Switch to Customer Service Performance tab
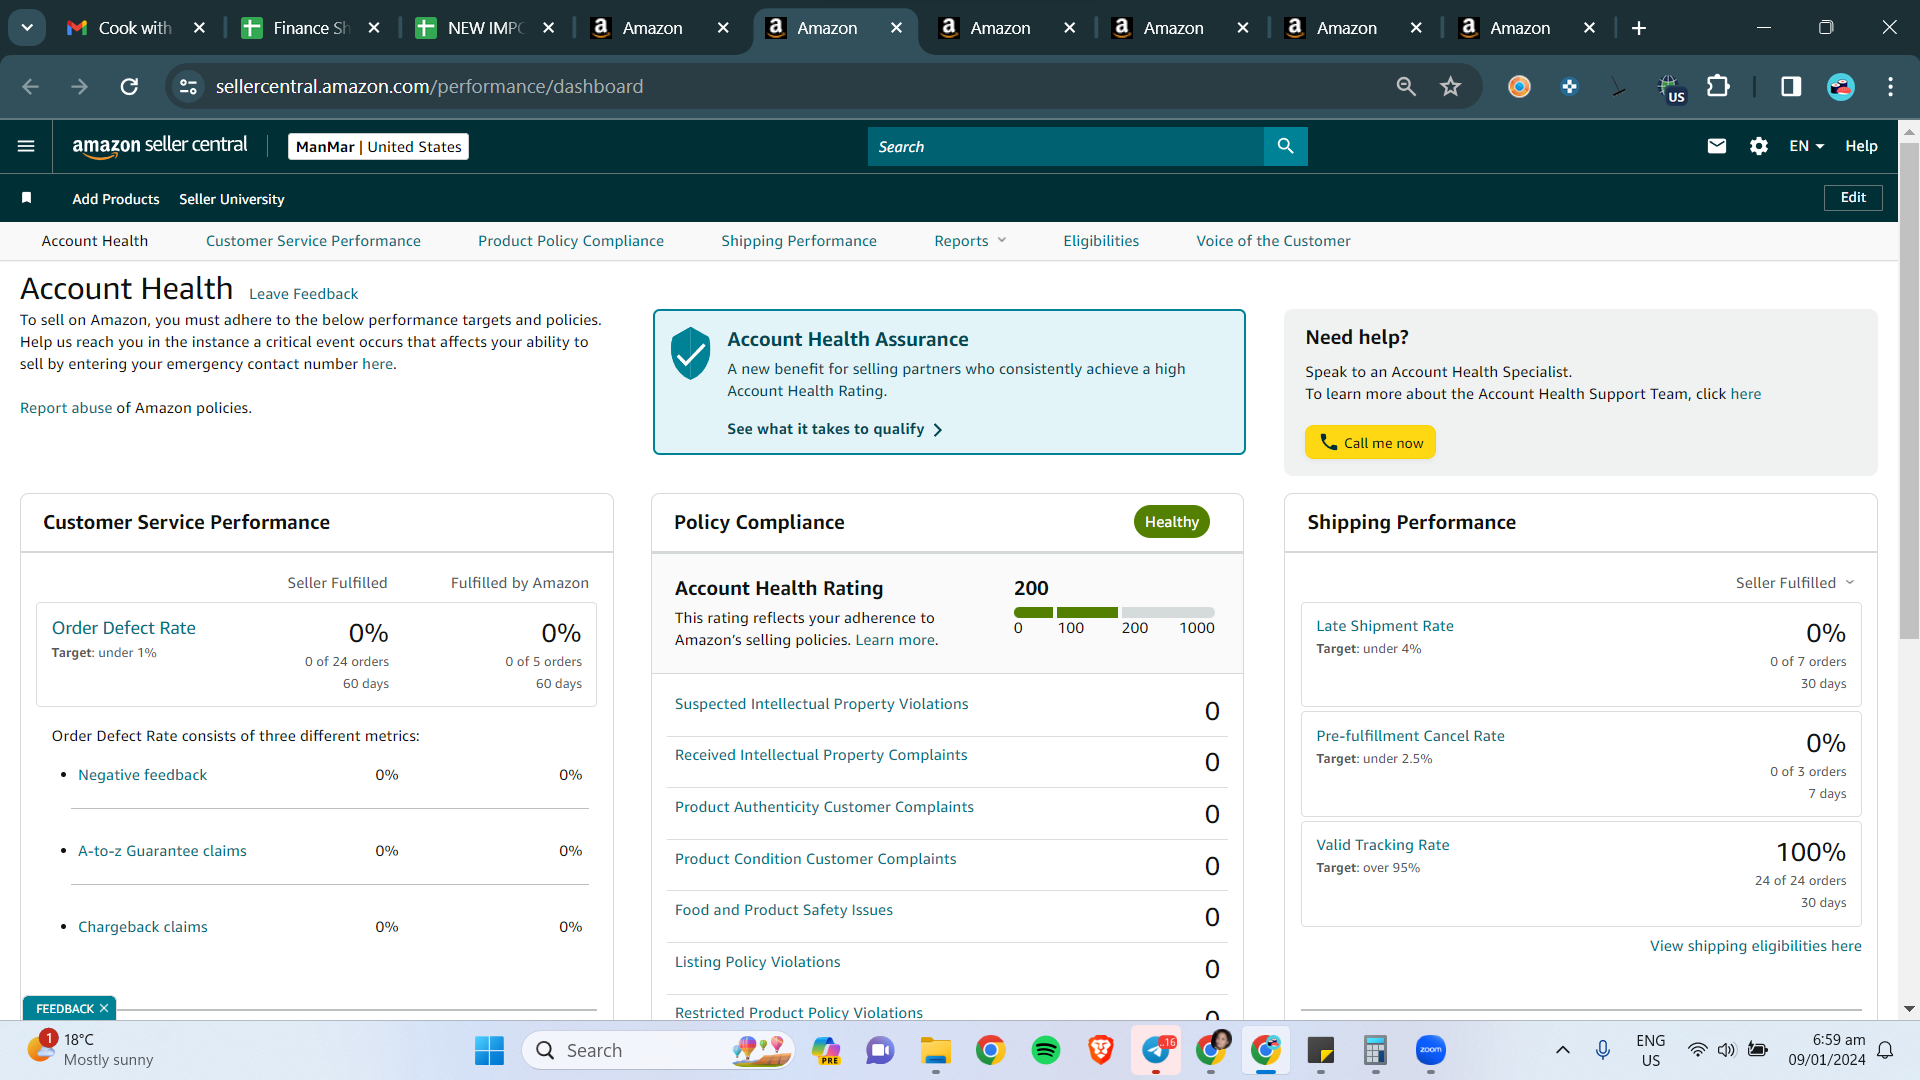Screen dimensions: 1920x1080 coord(313,241)
